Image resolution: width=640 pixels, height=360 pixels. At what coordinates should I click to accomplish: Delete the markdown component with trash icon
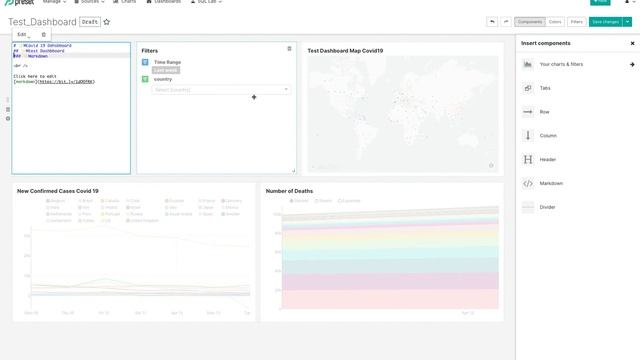tap(44, 35)
